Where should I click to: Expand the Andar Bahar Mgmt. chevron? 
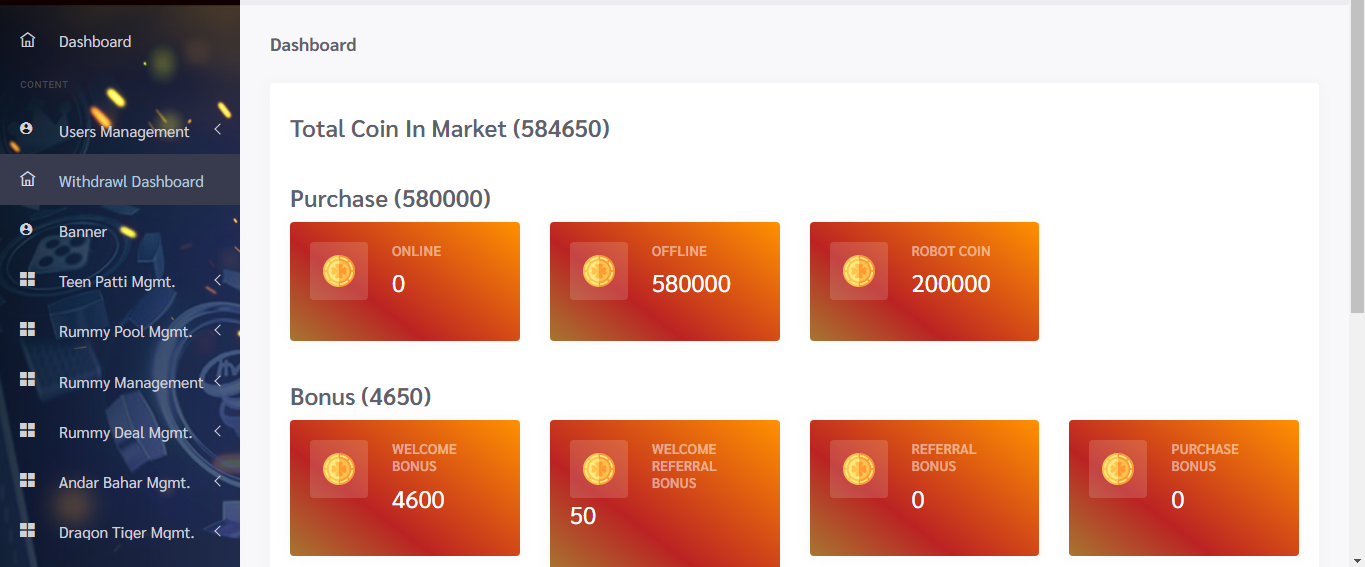(x=217, y=481)
